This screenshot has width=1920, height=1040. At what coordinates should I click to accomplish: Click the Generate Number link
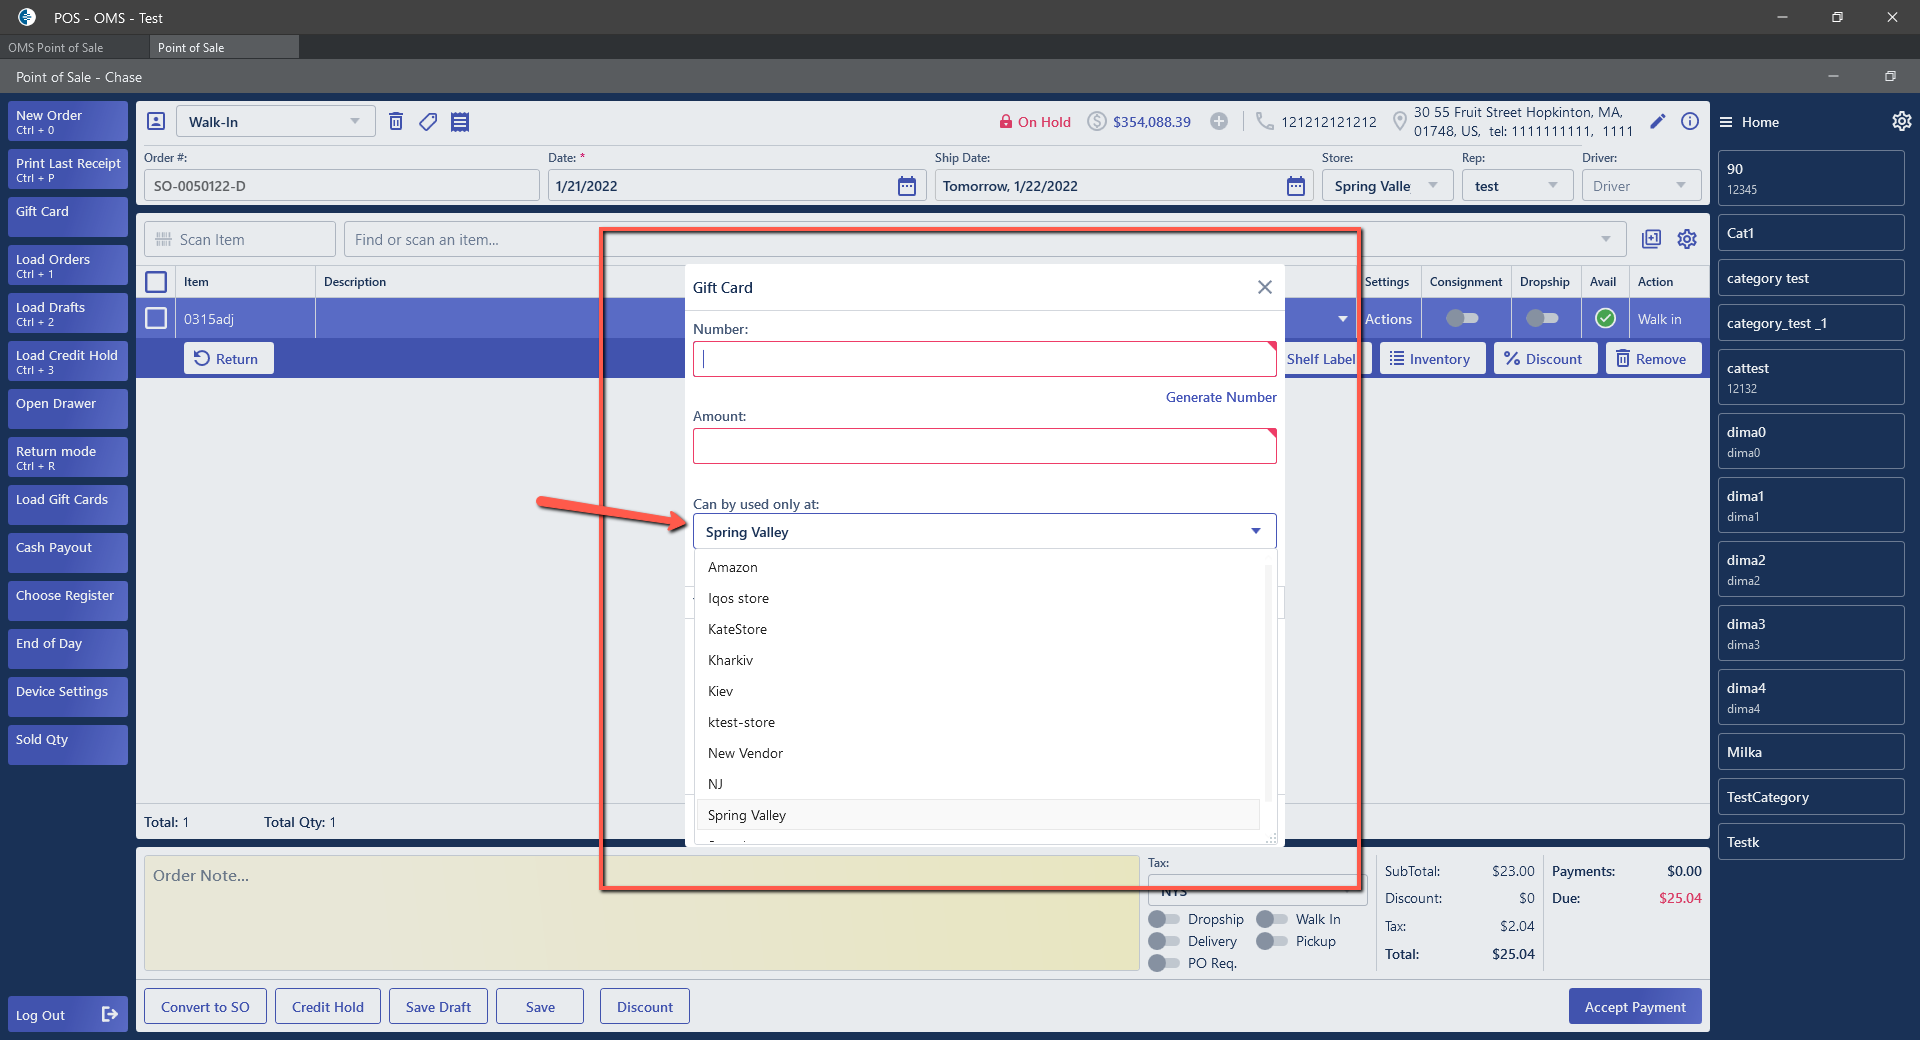(1221, 397)
